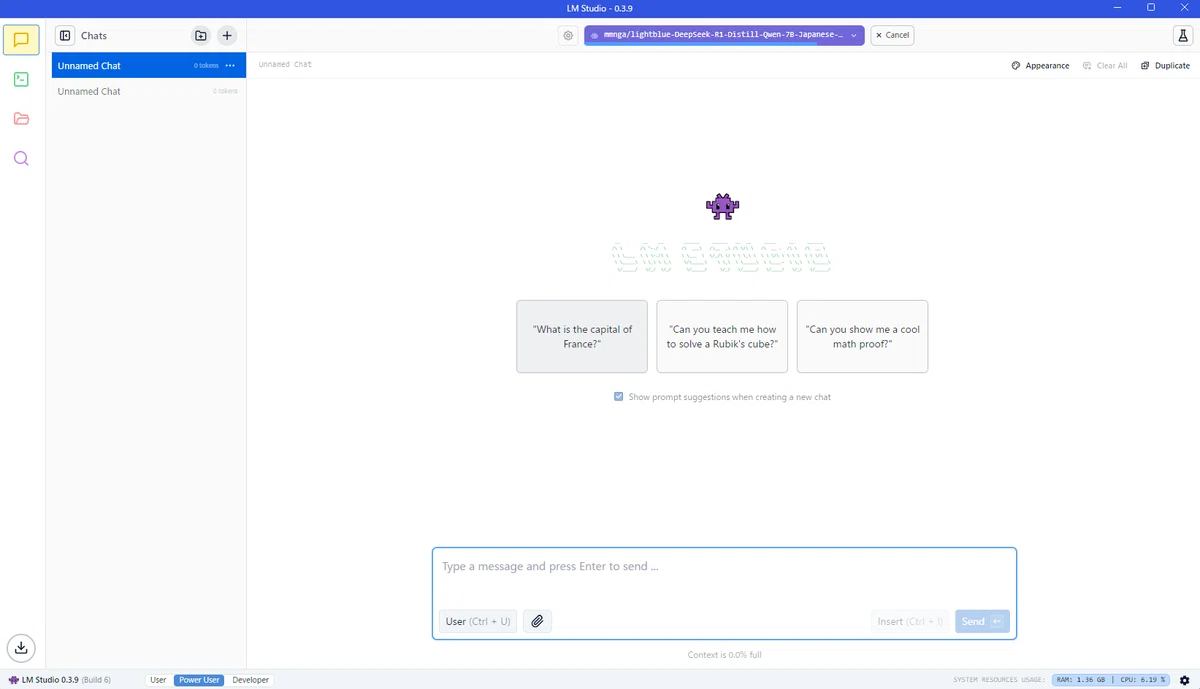Open the flask advanced configuration icon

(1183, 35)
